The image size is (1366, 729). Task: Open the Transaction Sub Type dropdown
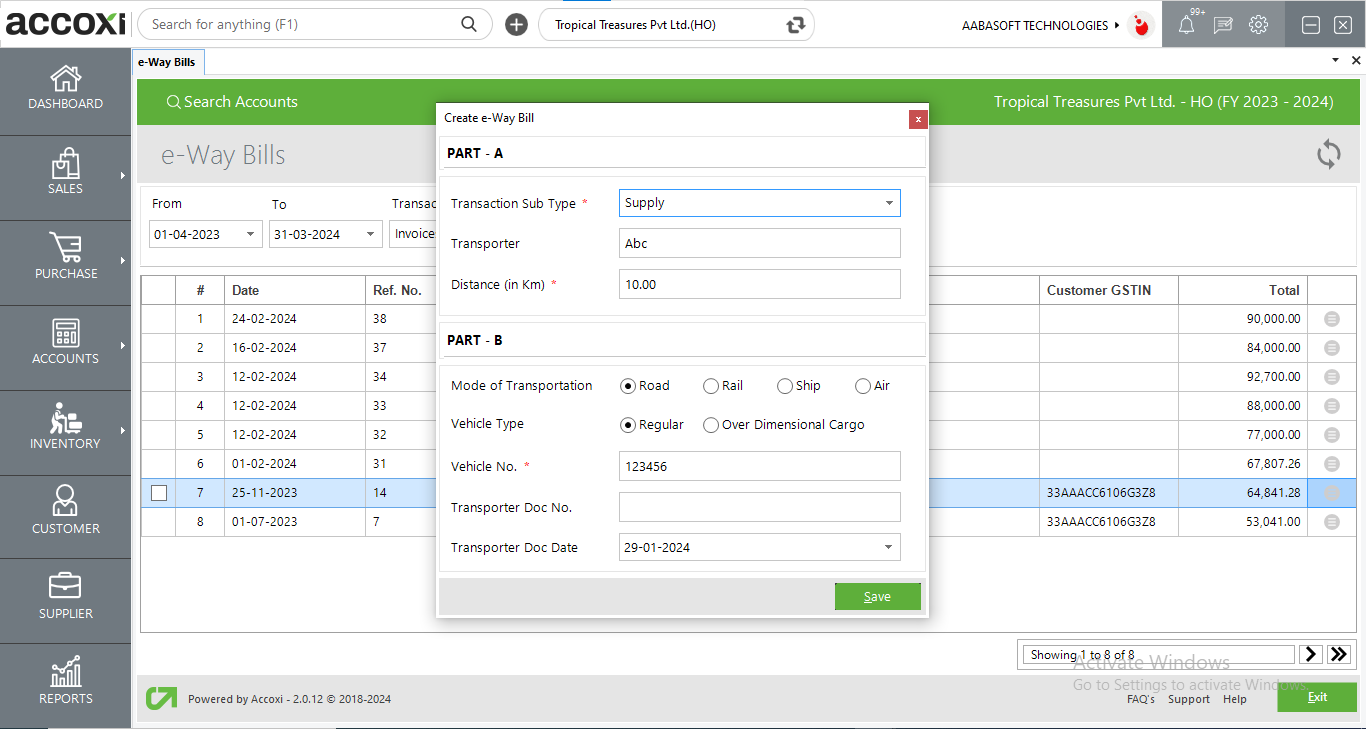click(x=887, y=203)
